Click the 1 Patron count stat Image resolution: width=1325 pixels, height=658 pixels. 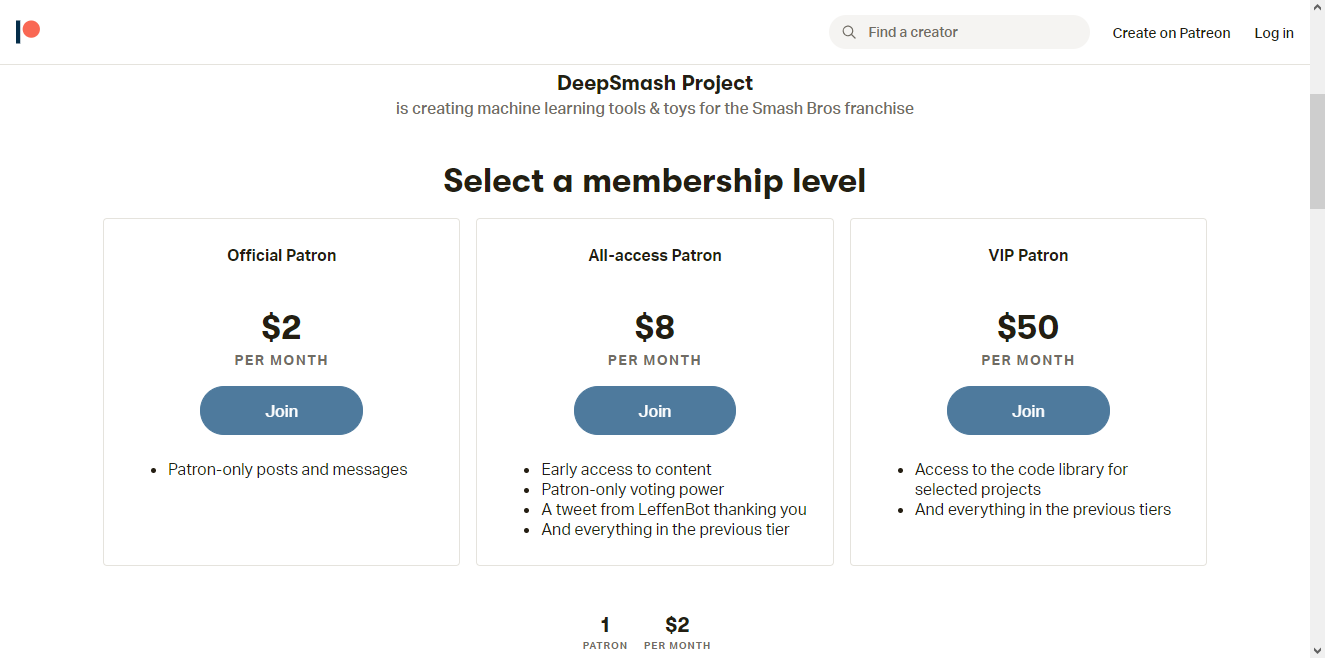pos(605,633)
